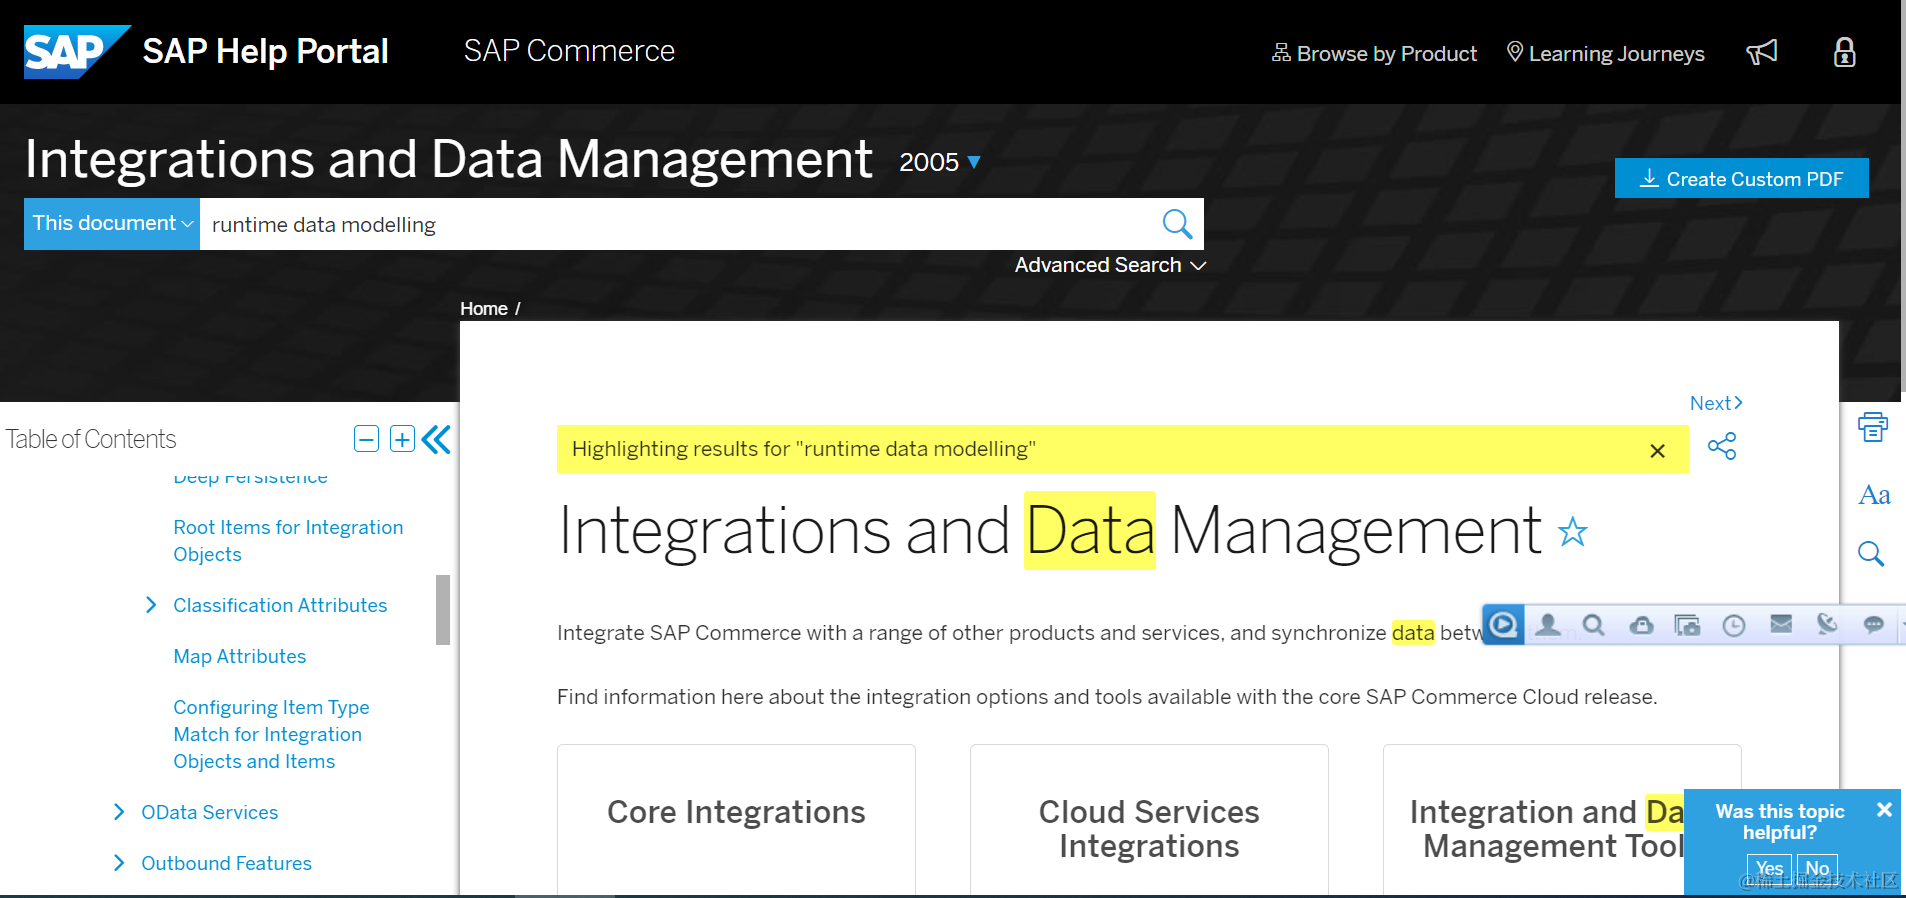Open the version 2005 dropdown
The width and height of the screenshot is (1906, 898).
(940, 162)
